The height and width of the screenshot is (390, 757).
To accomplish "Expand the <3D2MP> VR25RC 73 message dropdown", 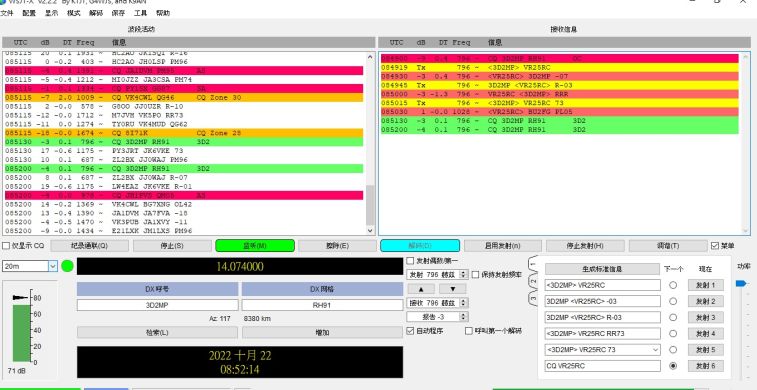I will (655, 349).
